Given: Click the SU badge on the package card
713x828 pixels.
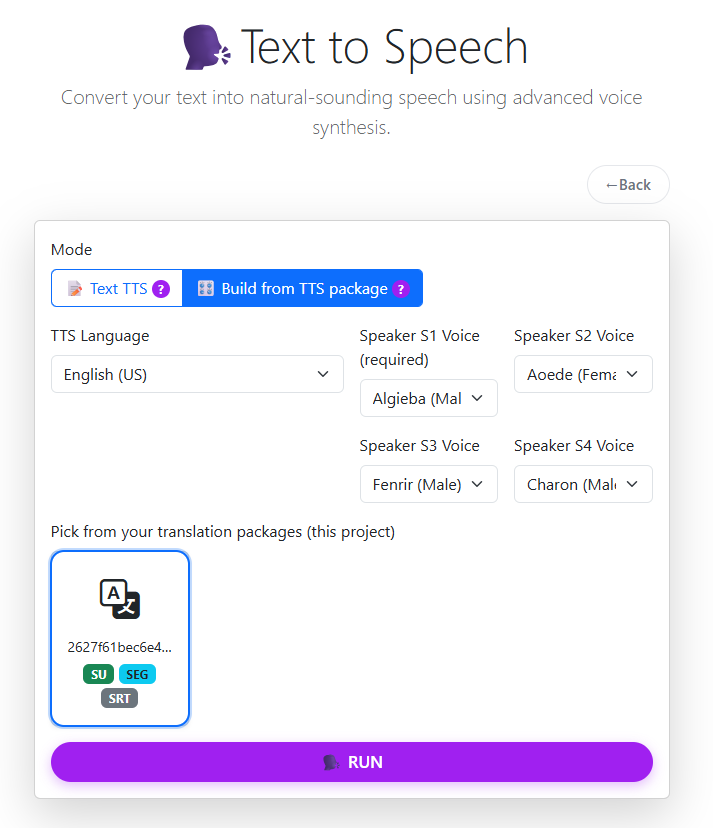Looking at the screenshot, I should [97, 674].
